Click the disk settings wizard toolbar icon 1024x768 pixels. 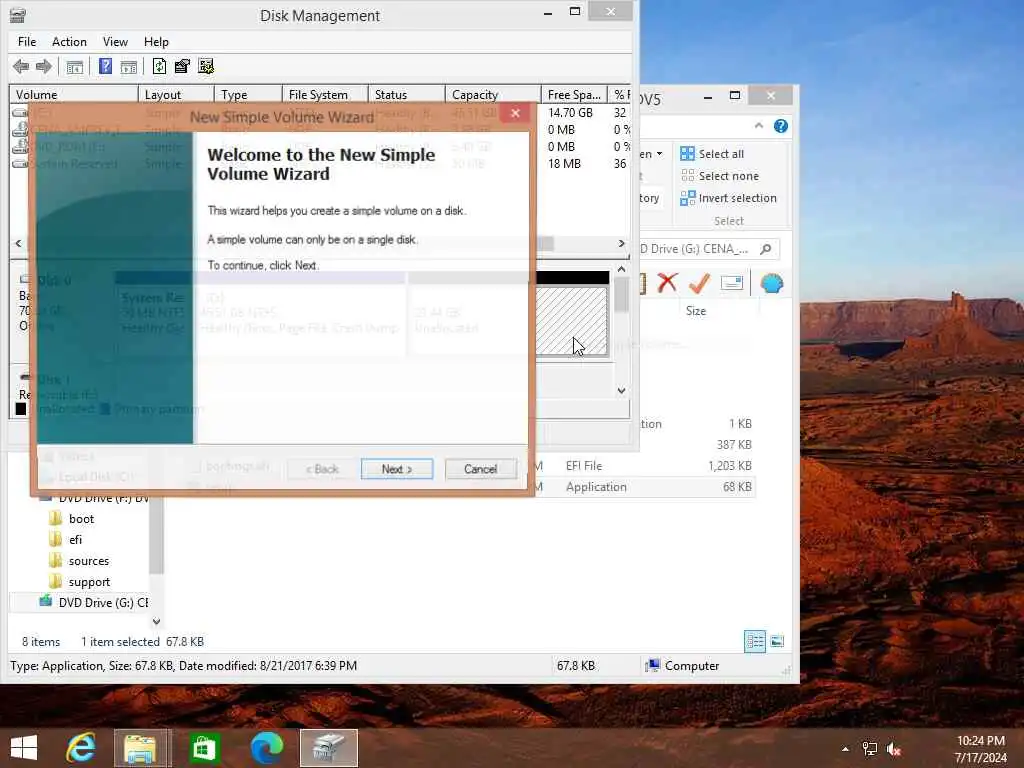point(206,66)
